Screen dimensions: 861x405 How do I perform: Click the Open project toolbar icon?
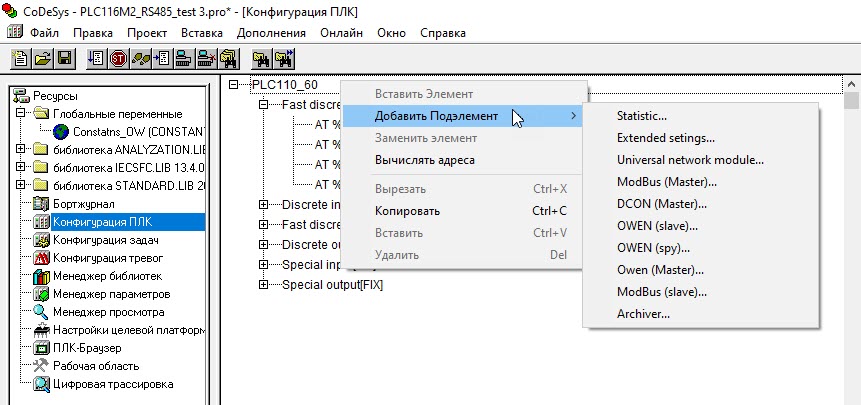click(x=42, y=58)
